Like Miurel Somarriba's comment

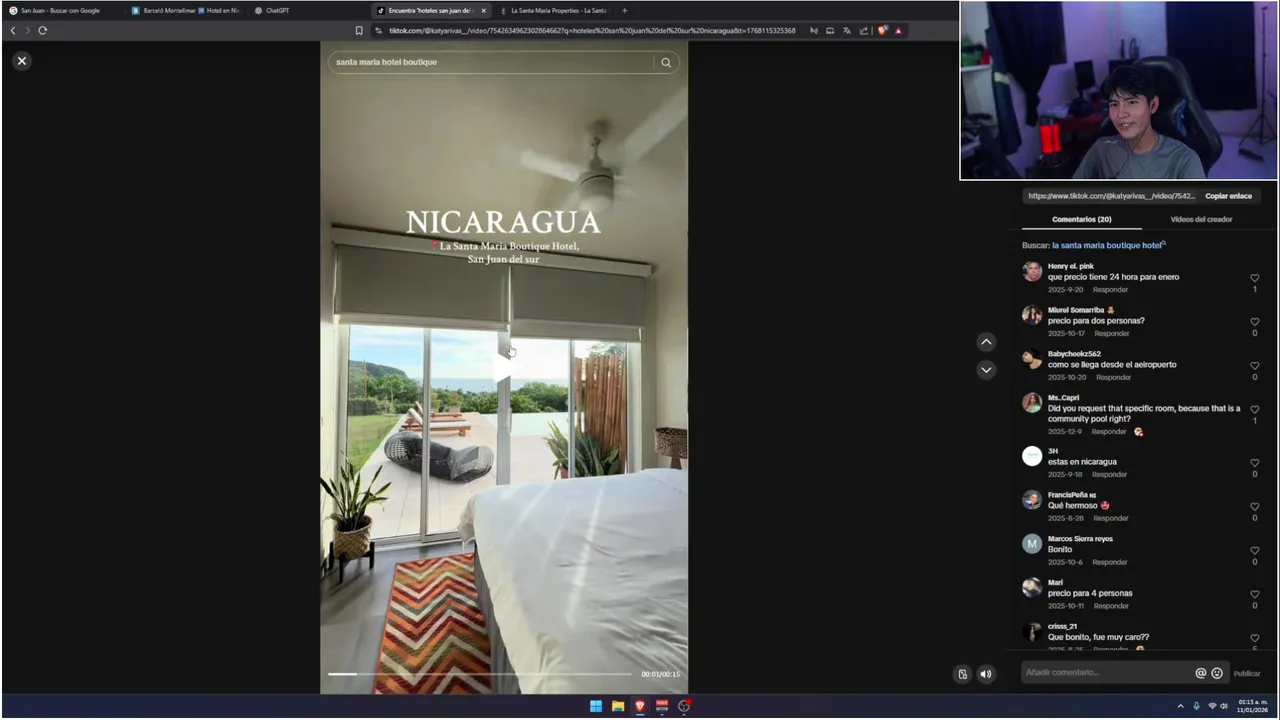coord(1255,322)
